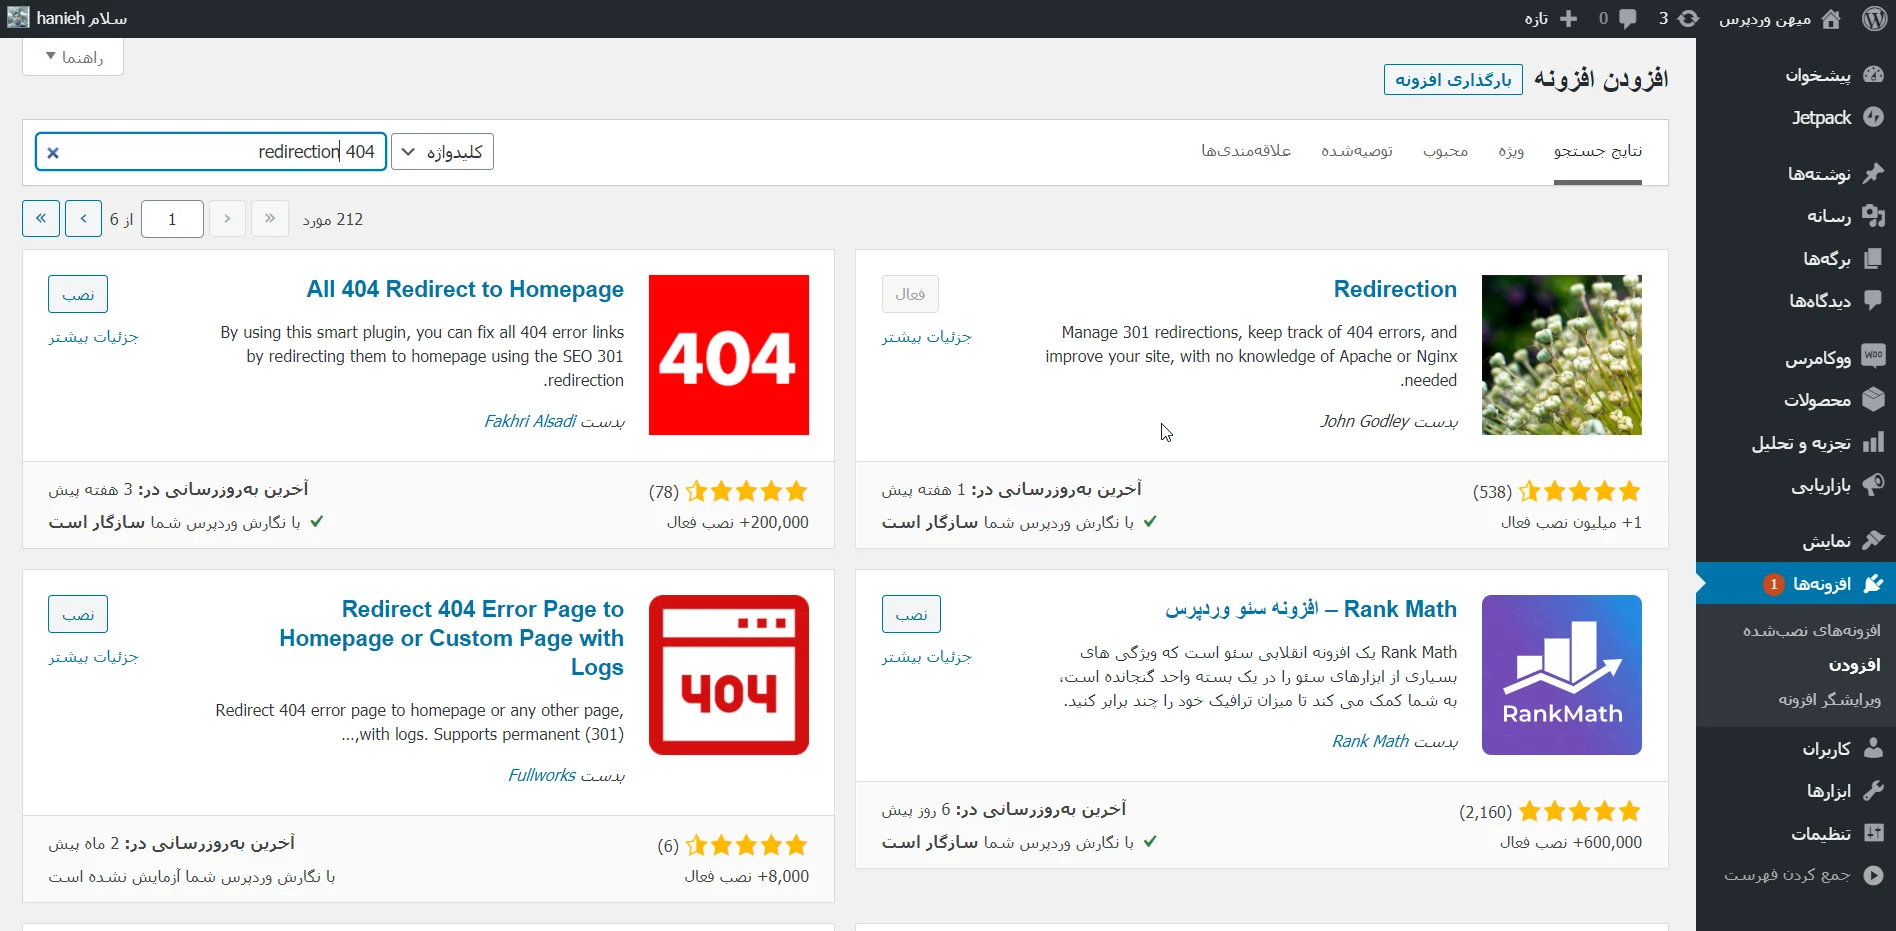Open author link Fullworks
The image size is (1896, 931).
coord(542,775)
